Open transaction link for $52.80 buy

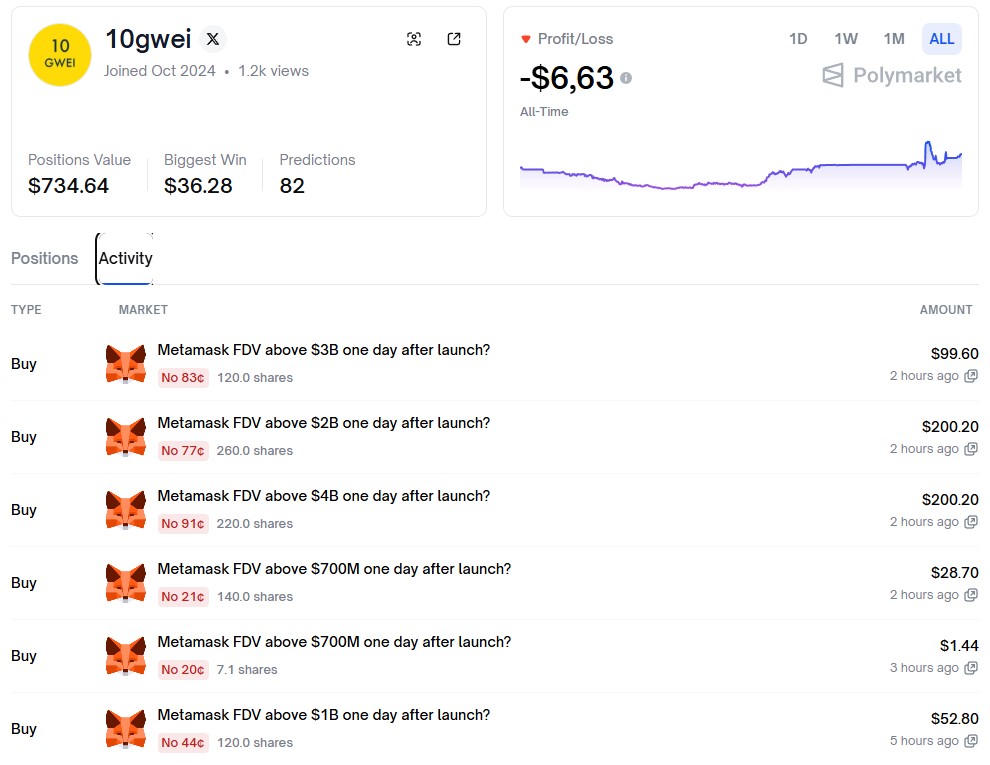pos(970,741)
